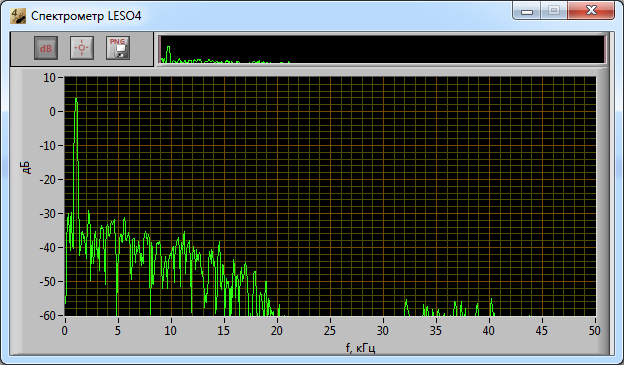The image size is (624, 365).
Task: Toggle the dB scale button
Action: click(x=46, y=48)
